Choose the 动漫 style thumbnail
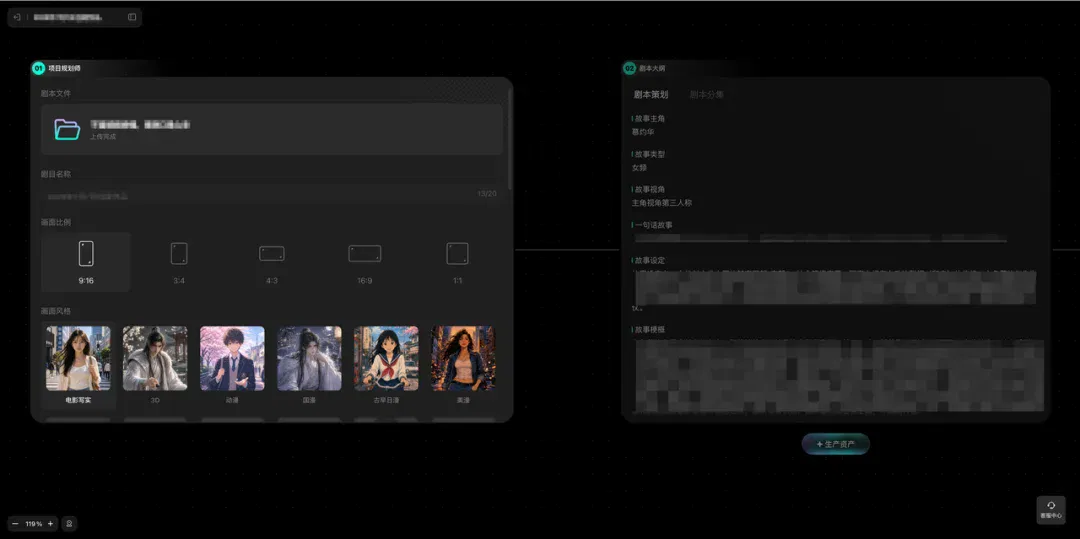The height and width of the screenshot is (539, 1080). click(x=232, y=359)
